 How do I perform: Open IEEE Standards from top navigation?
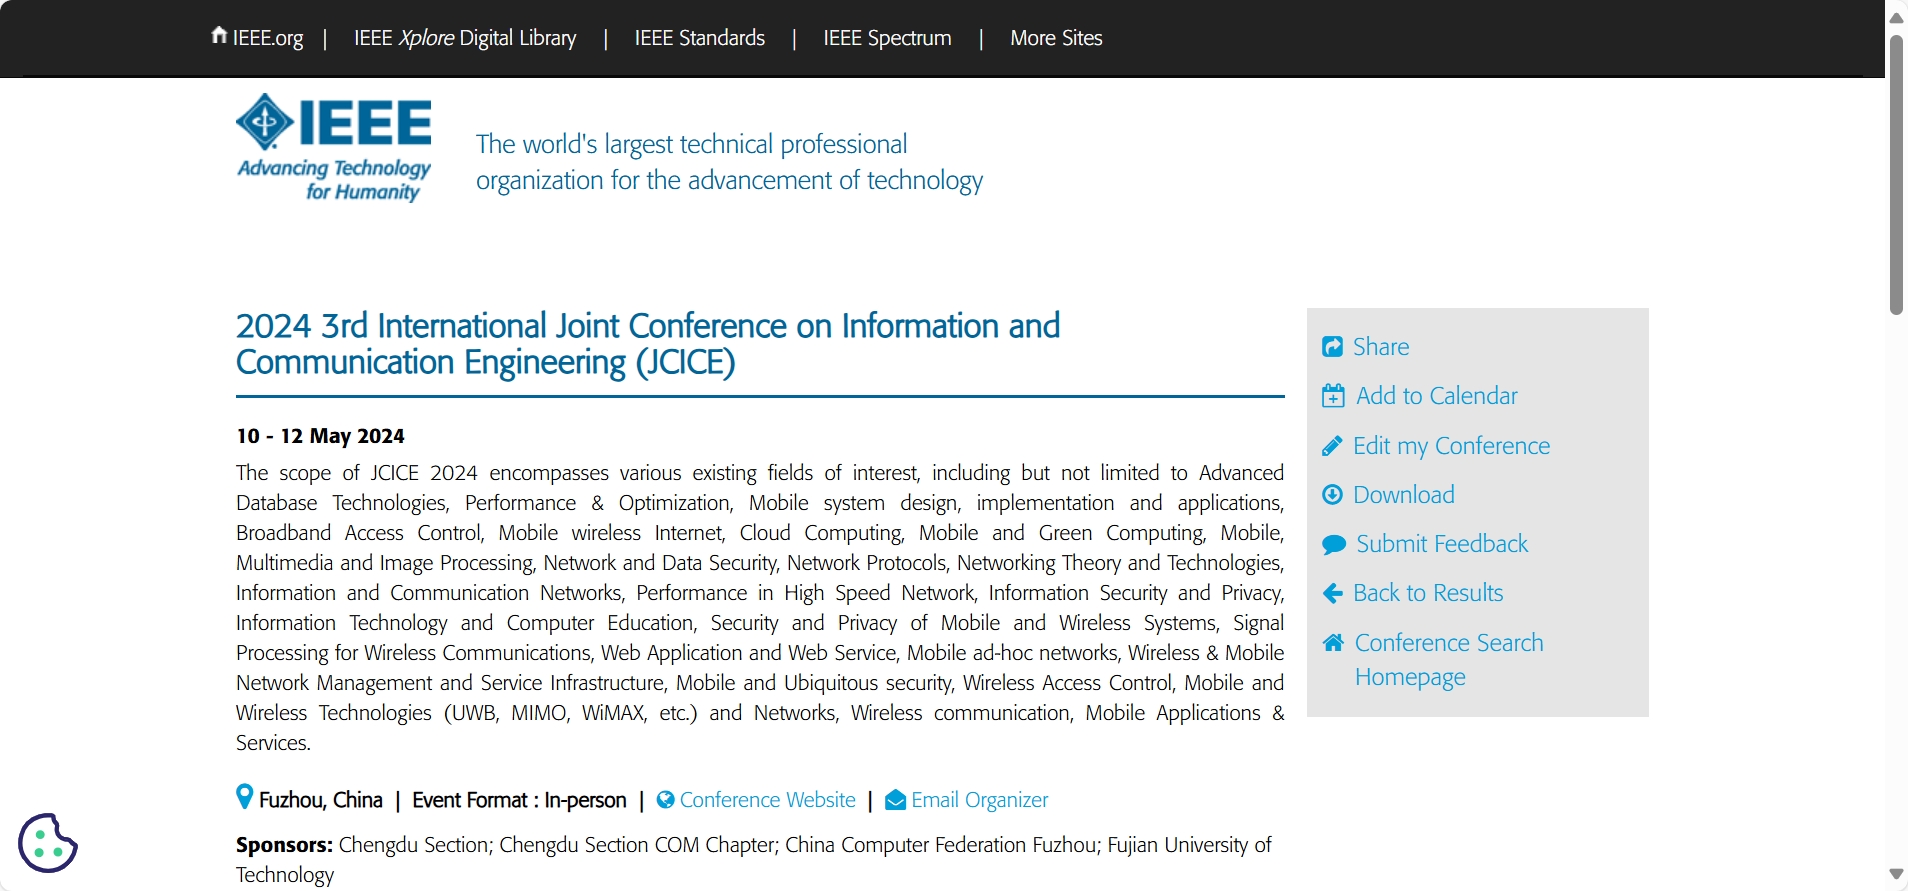(700, 38)
